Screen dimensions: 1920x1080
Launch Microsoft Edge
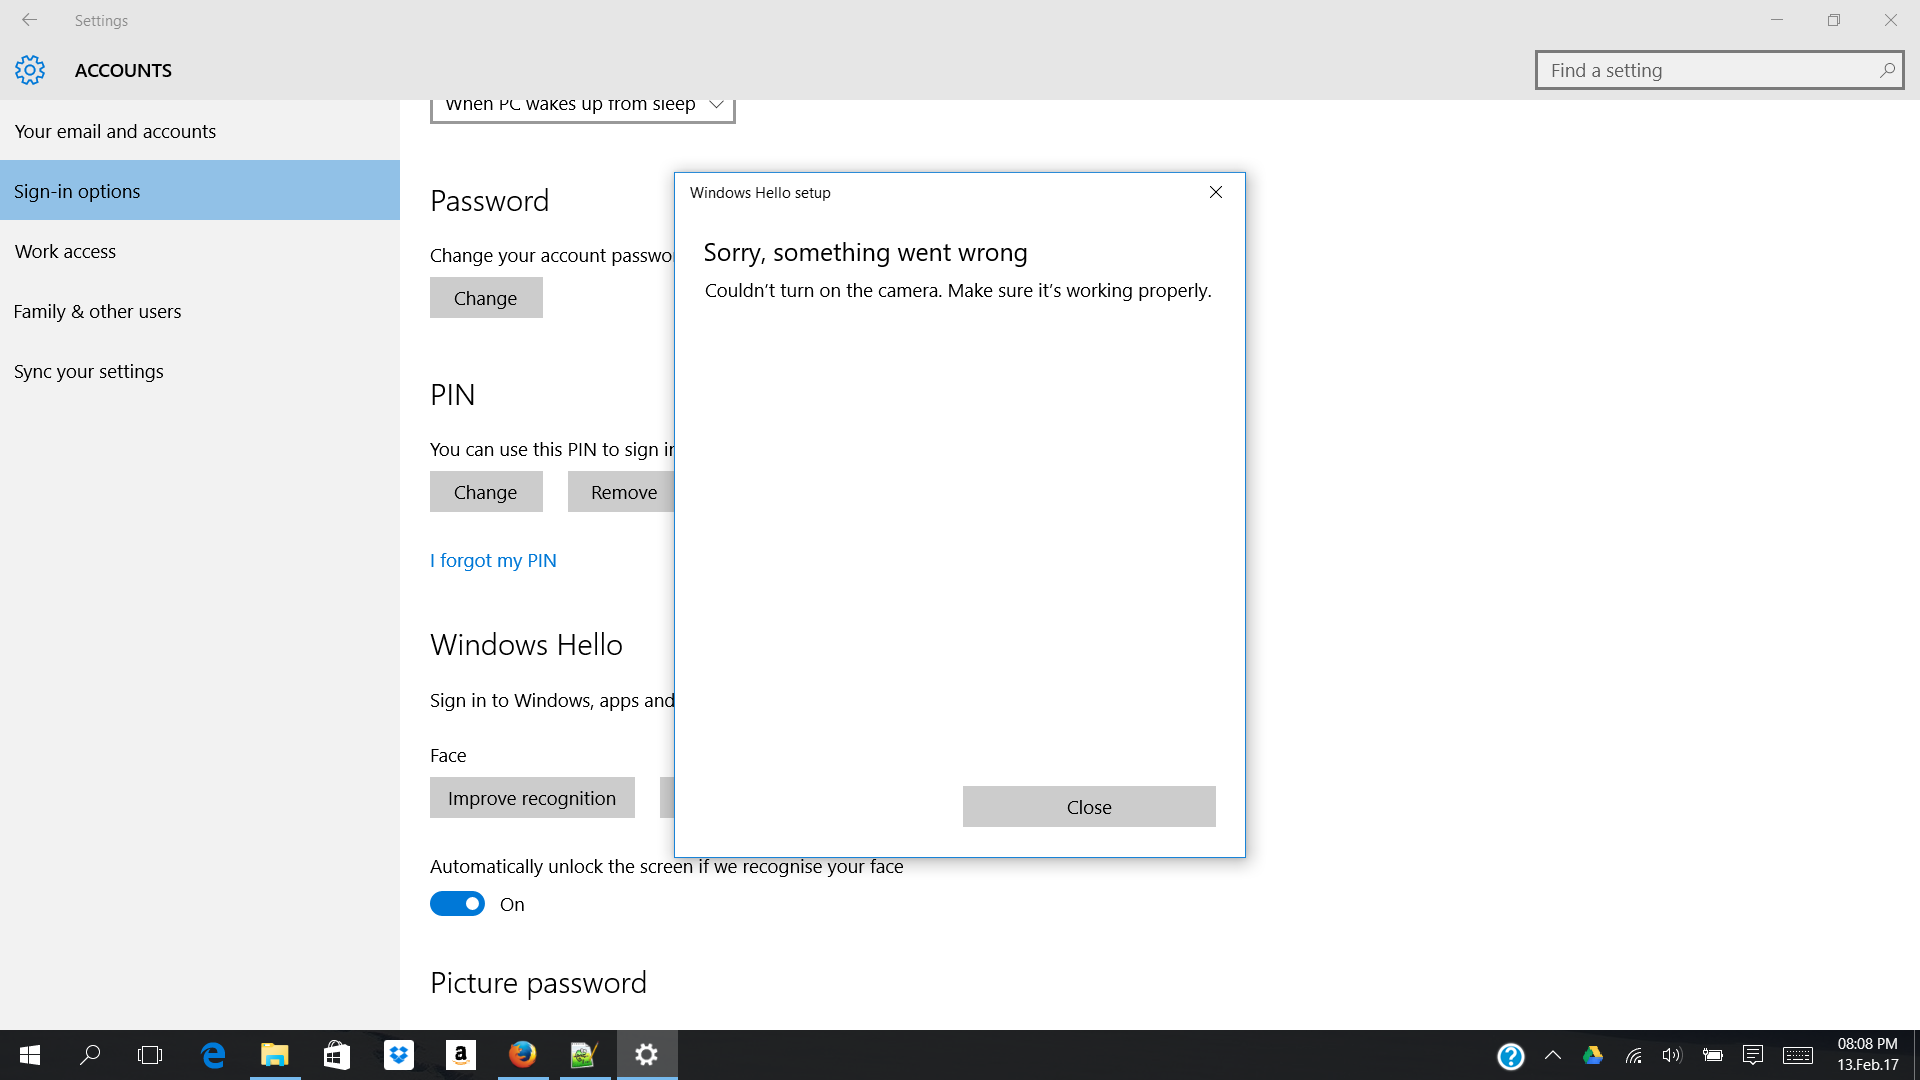click(213, 1055)
